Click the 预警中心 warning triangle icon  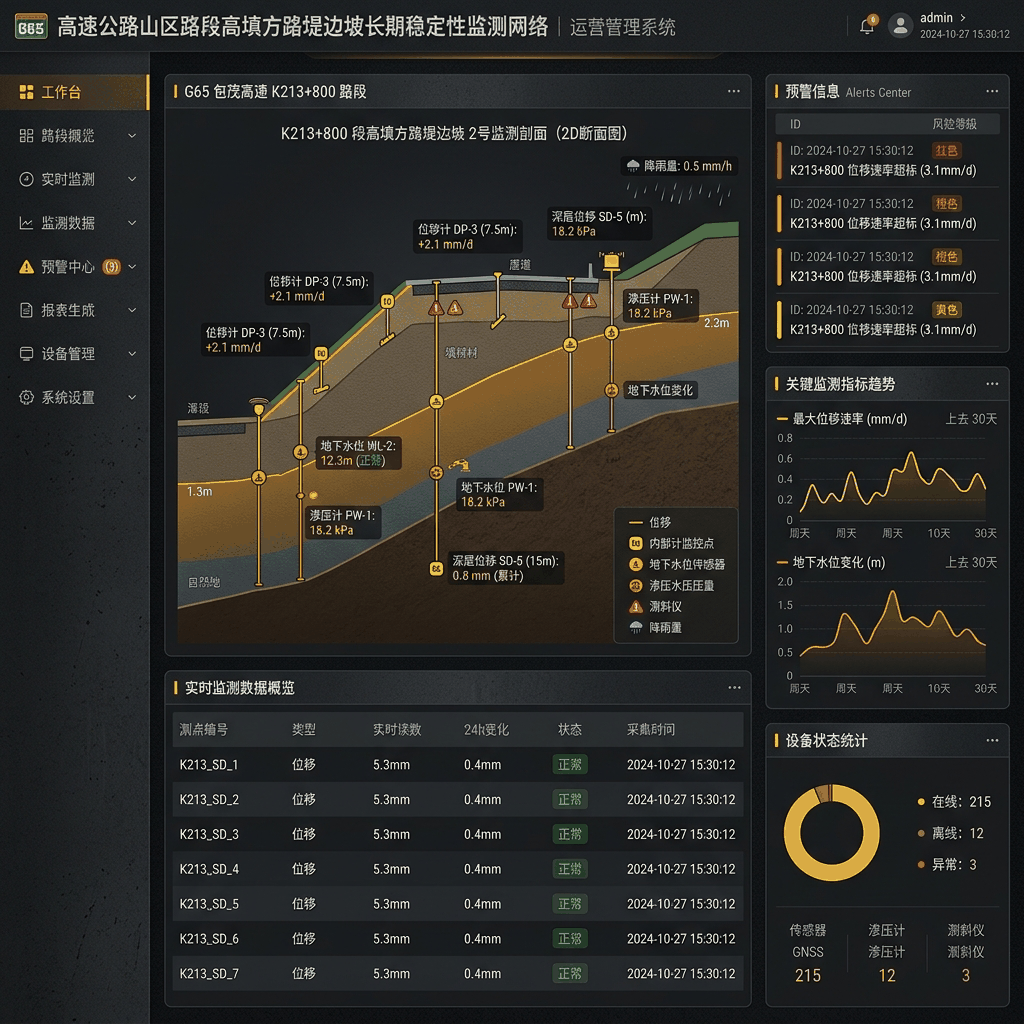[x=26, y=266]
